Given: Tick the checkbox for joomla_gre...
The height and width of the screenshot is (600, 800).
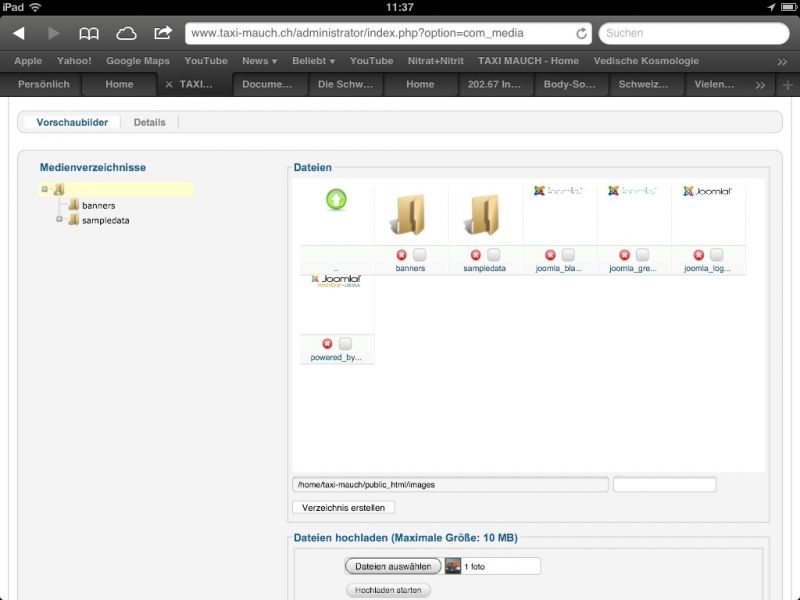Looking at the screenshot, I should [642, 254].
